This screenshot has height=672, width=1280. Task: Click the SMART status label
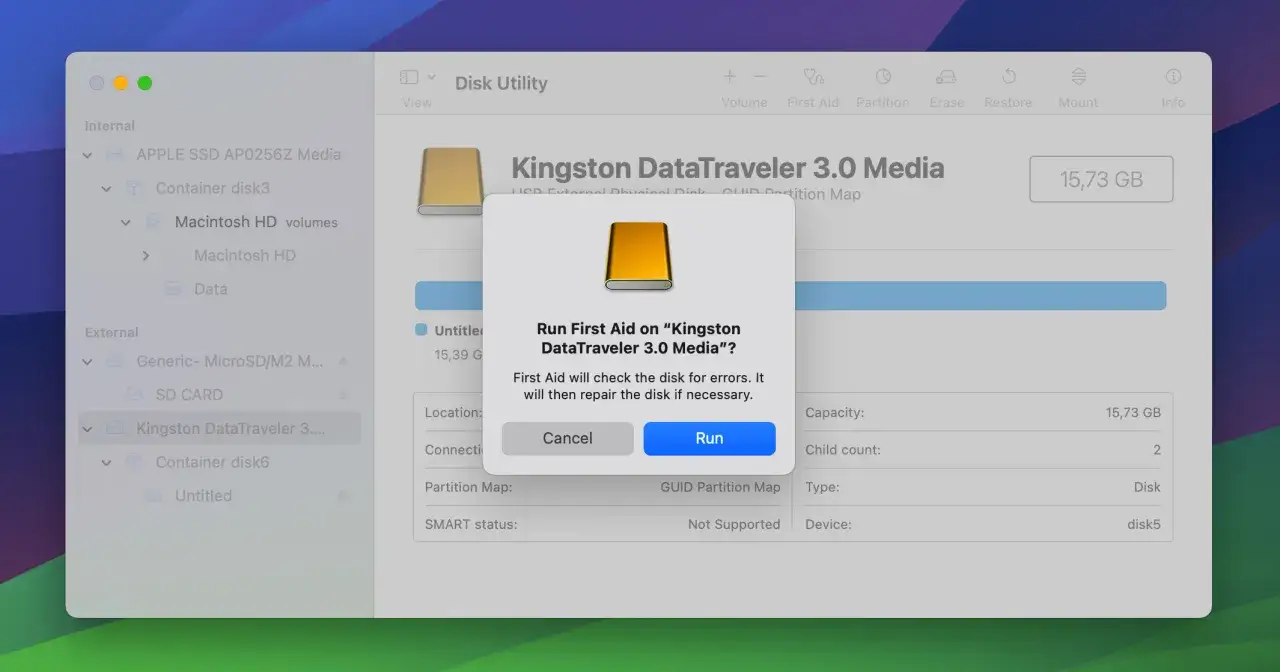pos(471,524)
